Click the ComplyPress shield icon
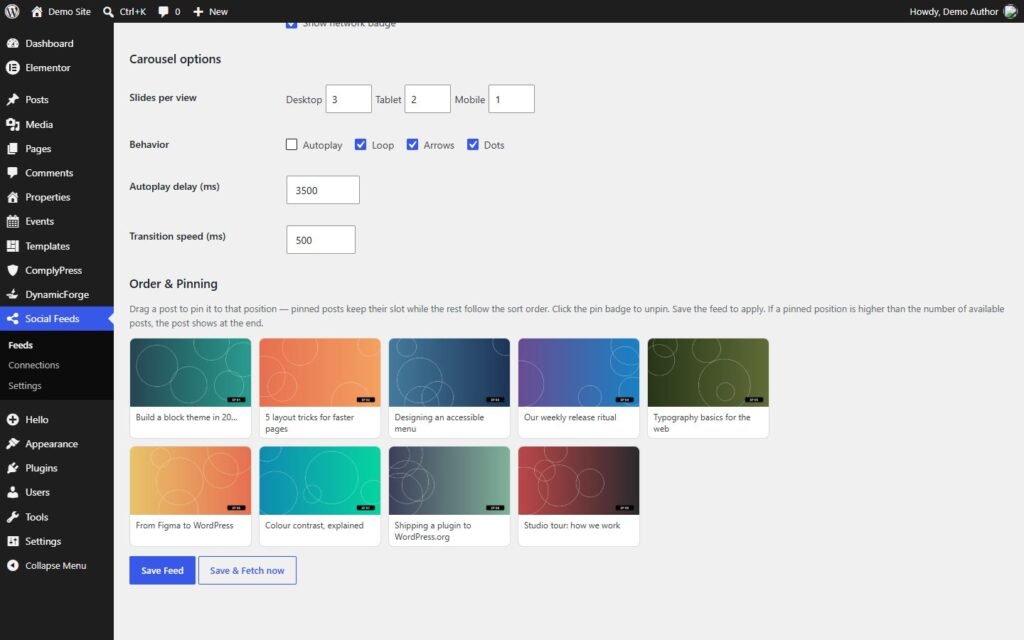Viewport: 1024px width, 640px height. [12, 270]
